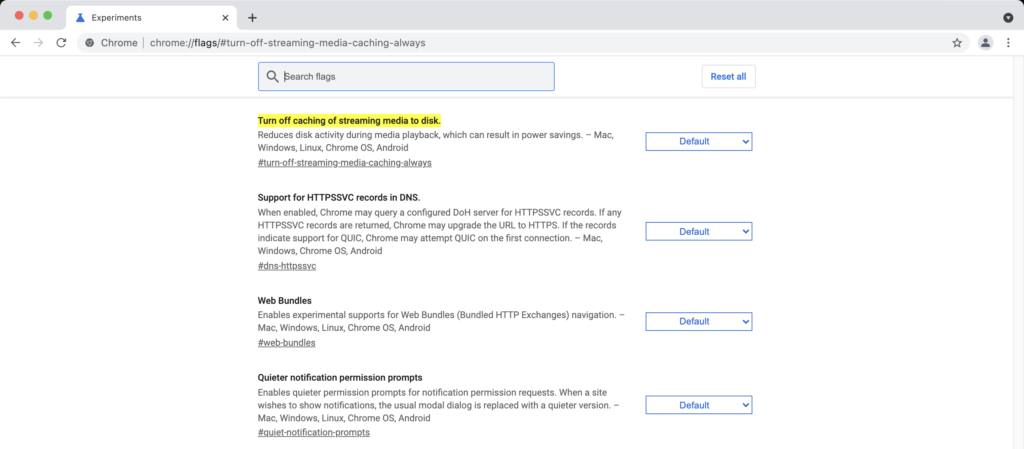
Task: Expand the Web Bundles Default dropdown
Action: click(x=699, y=322)
